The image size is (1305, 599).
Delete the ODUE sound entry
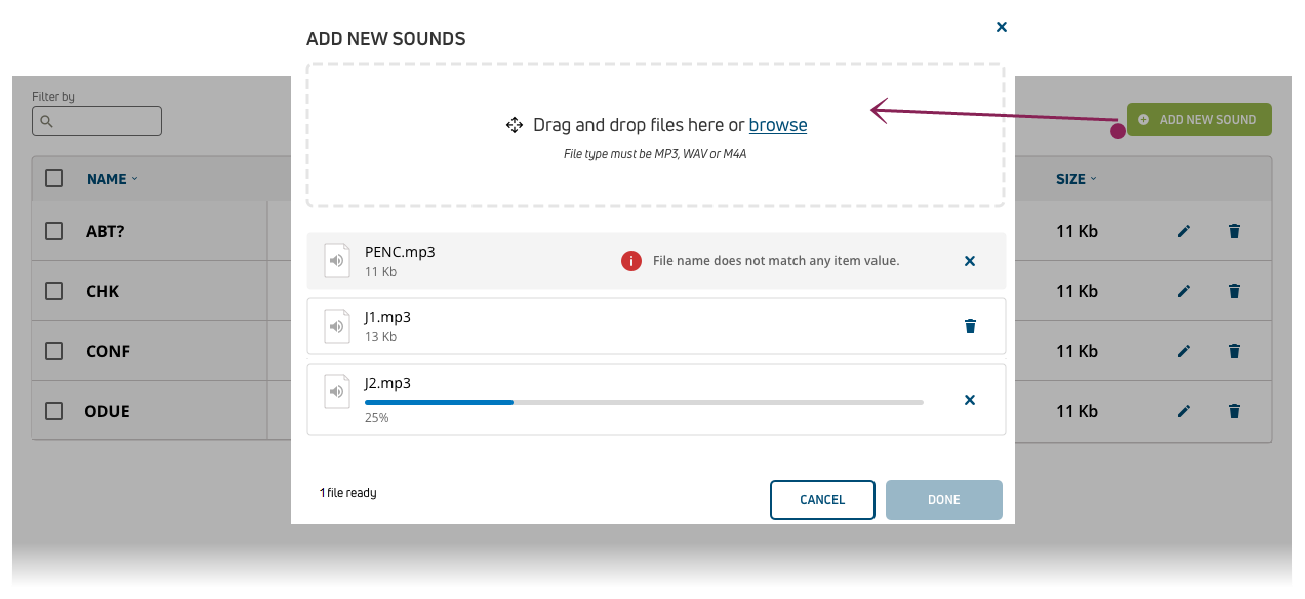point(1234,411)
